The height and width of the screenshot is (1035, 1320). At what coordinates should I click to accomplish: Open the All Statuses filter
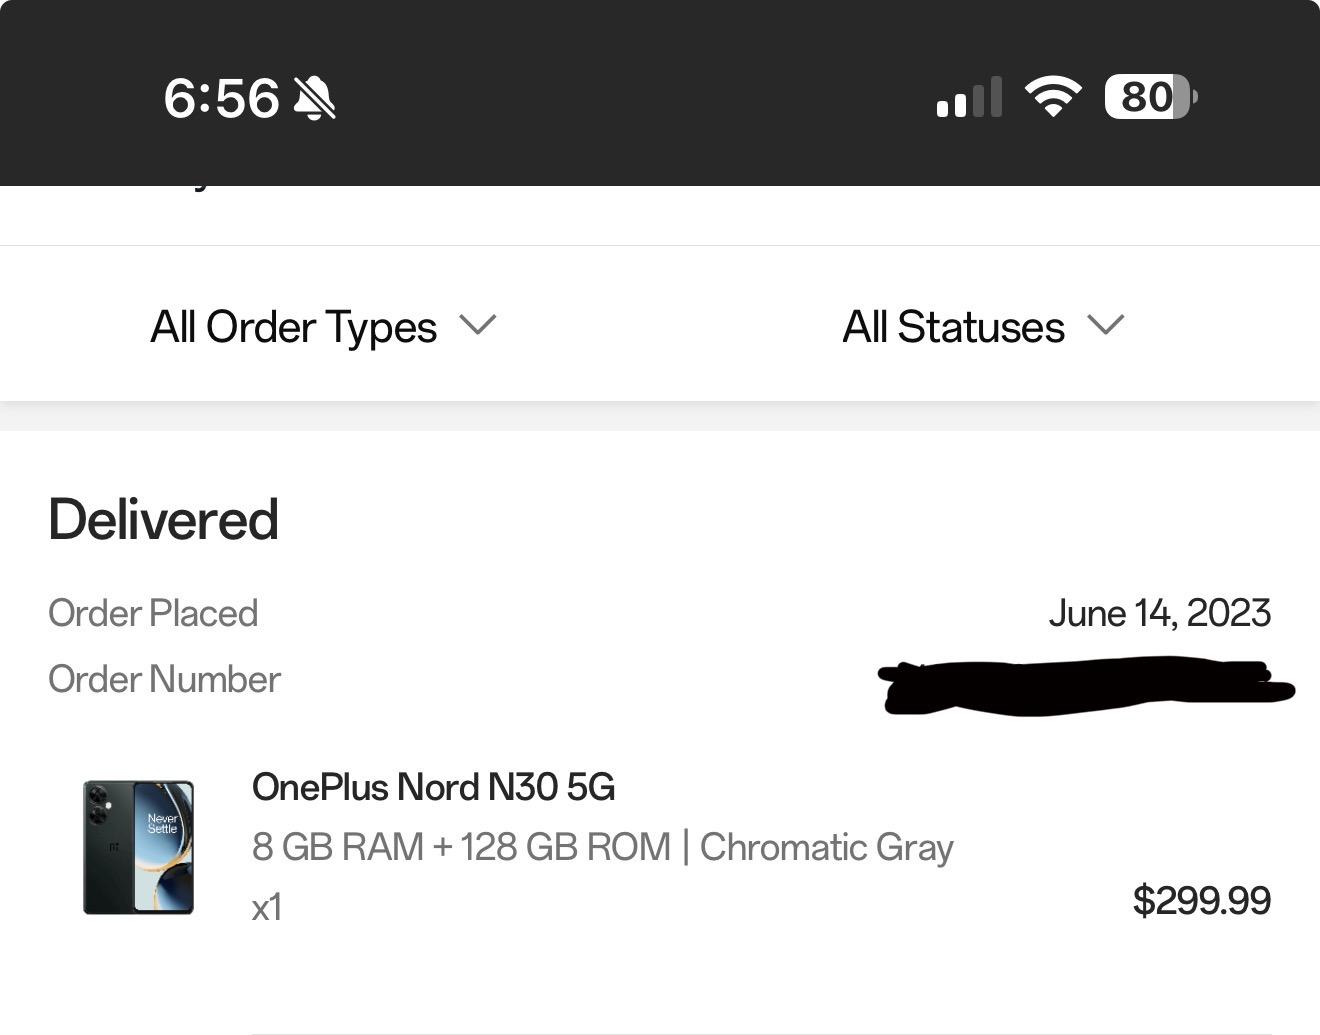[953, 327]
